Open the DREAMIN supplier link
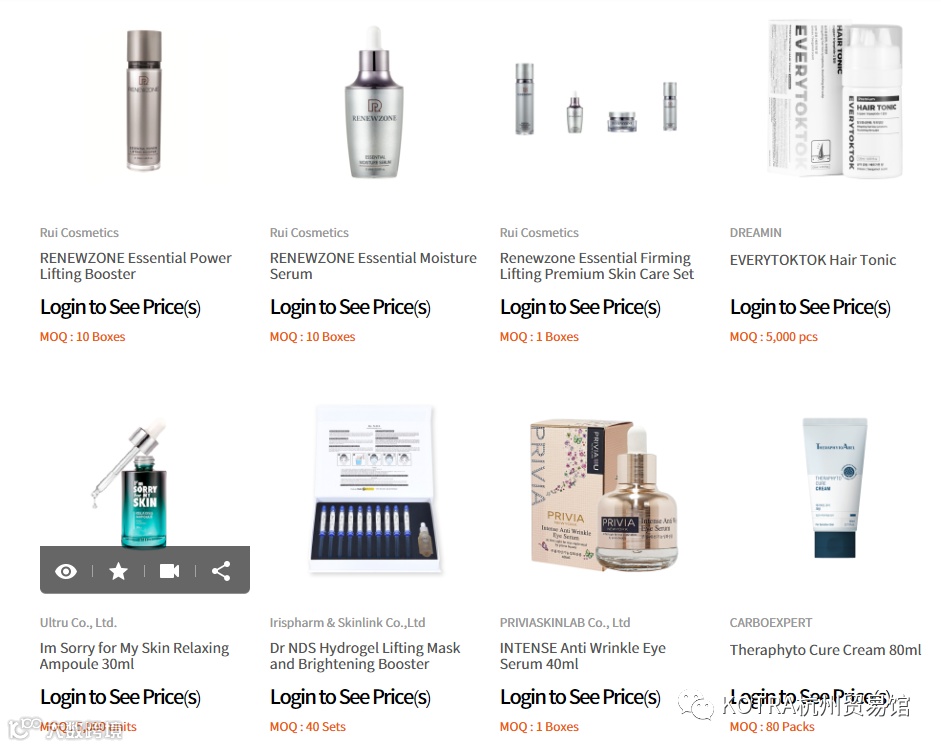This screenshot has height=747, width=941. [756, 233]
